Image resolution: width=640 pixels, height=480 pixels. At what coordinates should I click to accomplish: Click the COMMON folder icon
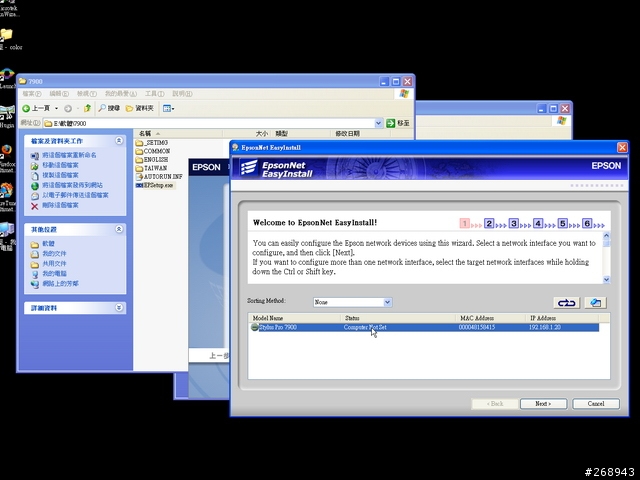click(139, 151)
